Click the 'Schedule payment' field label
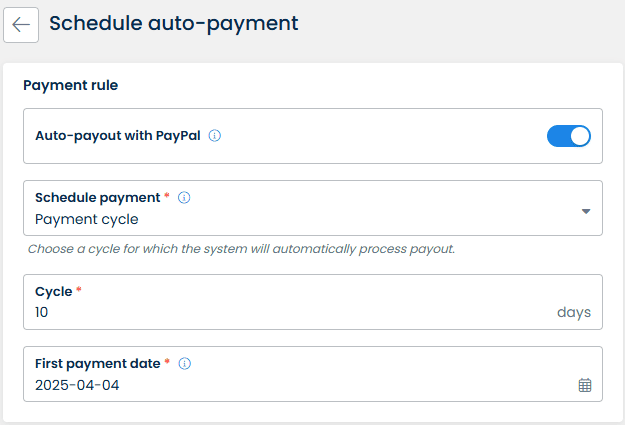 point(97,198)
